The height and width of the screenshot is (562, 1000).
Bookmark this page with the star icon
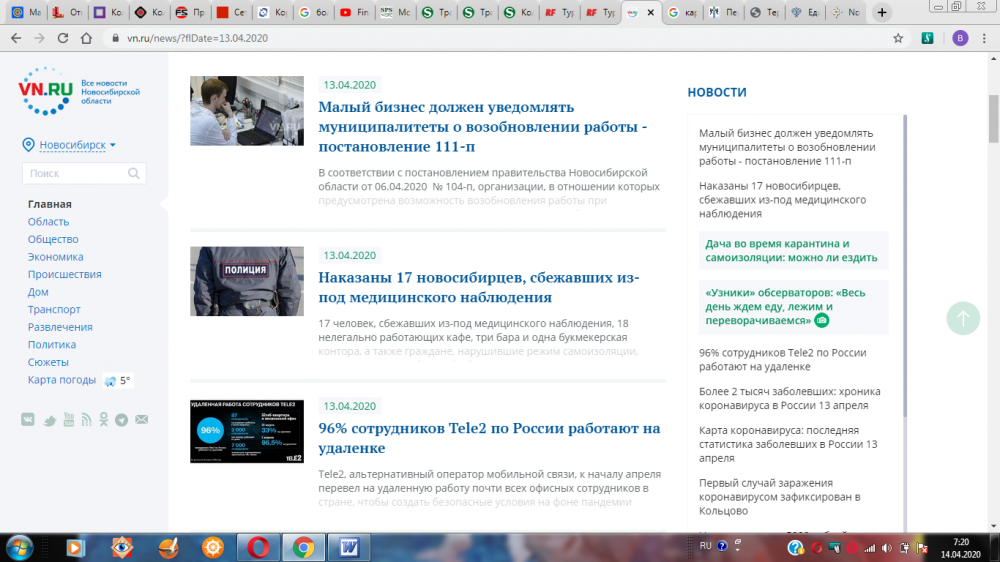pos(898,38)
